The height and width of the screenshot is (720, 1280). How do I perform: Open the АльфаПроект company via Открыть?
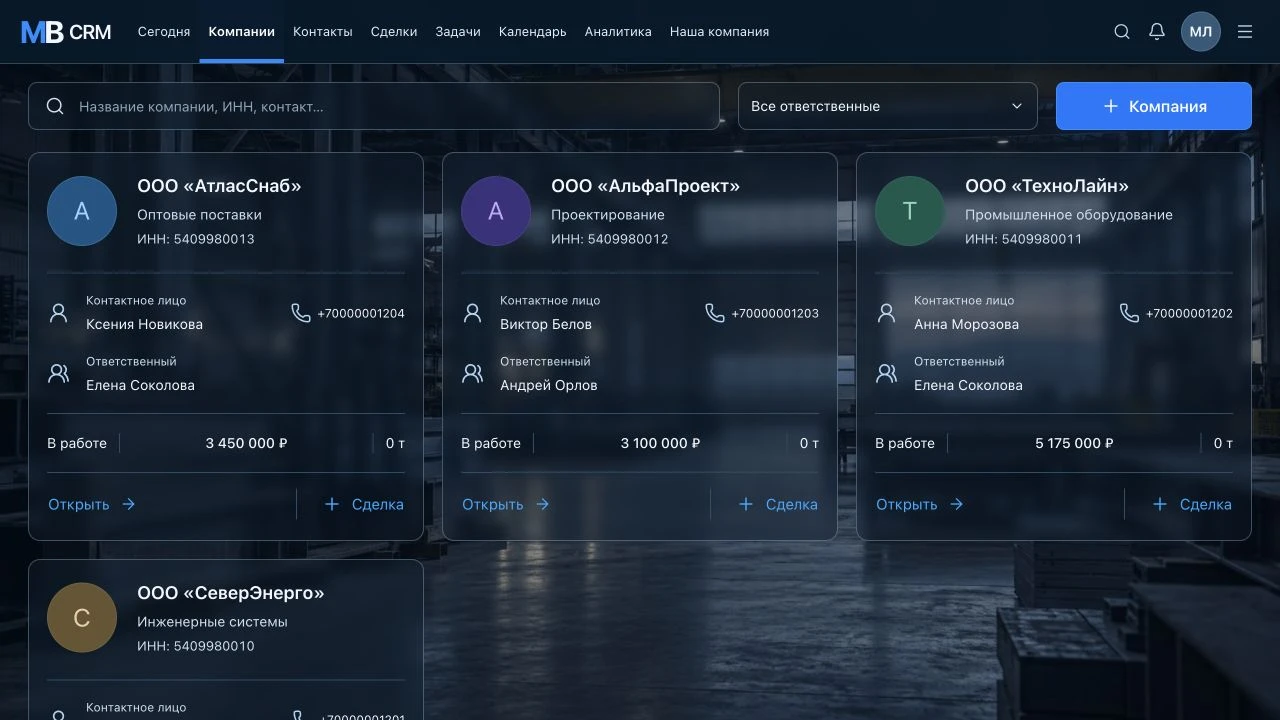[x=506, y=504]
